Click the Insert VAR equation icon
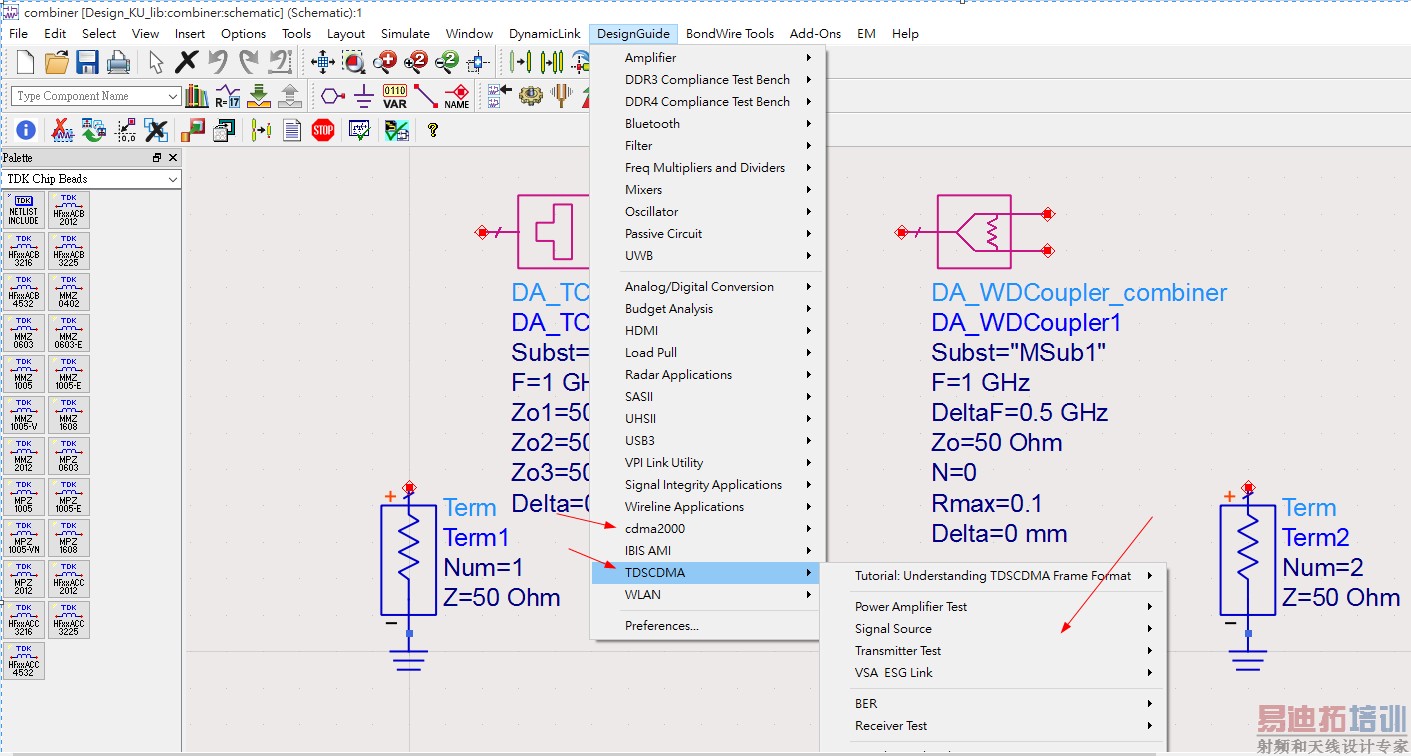Screen dimensions: 1411x756 click(395, 96)
